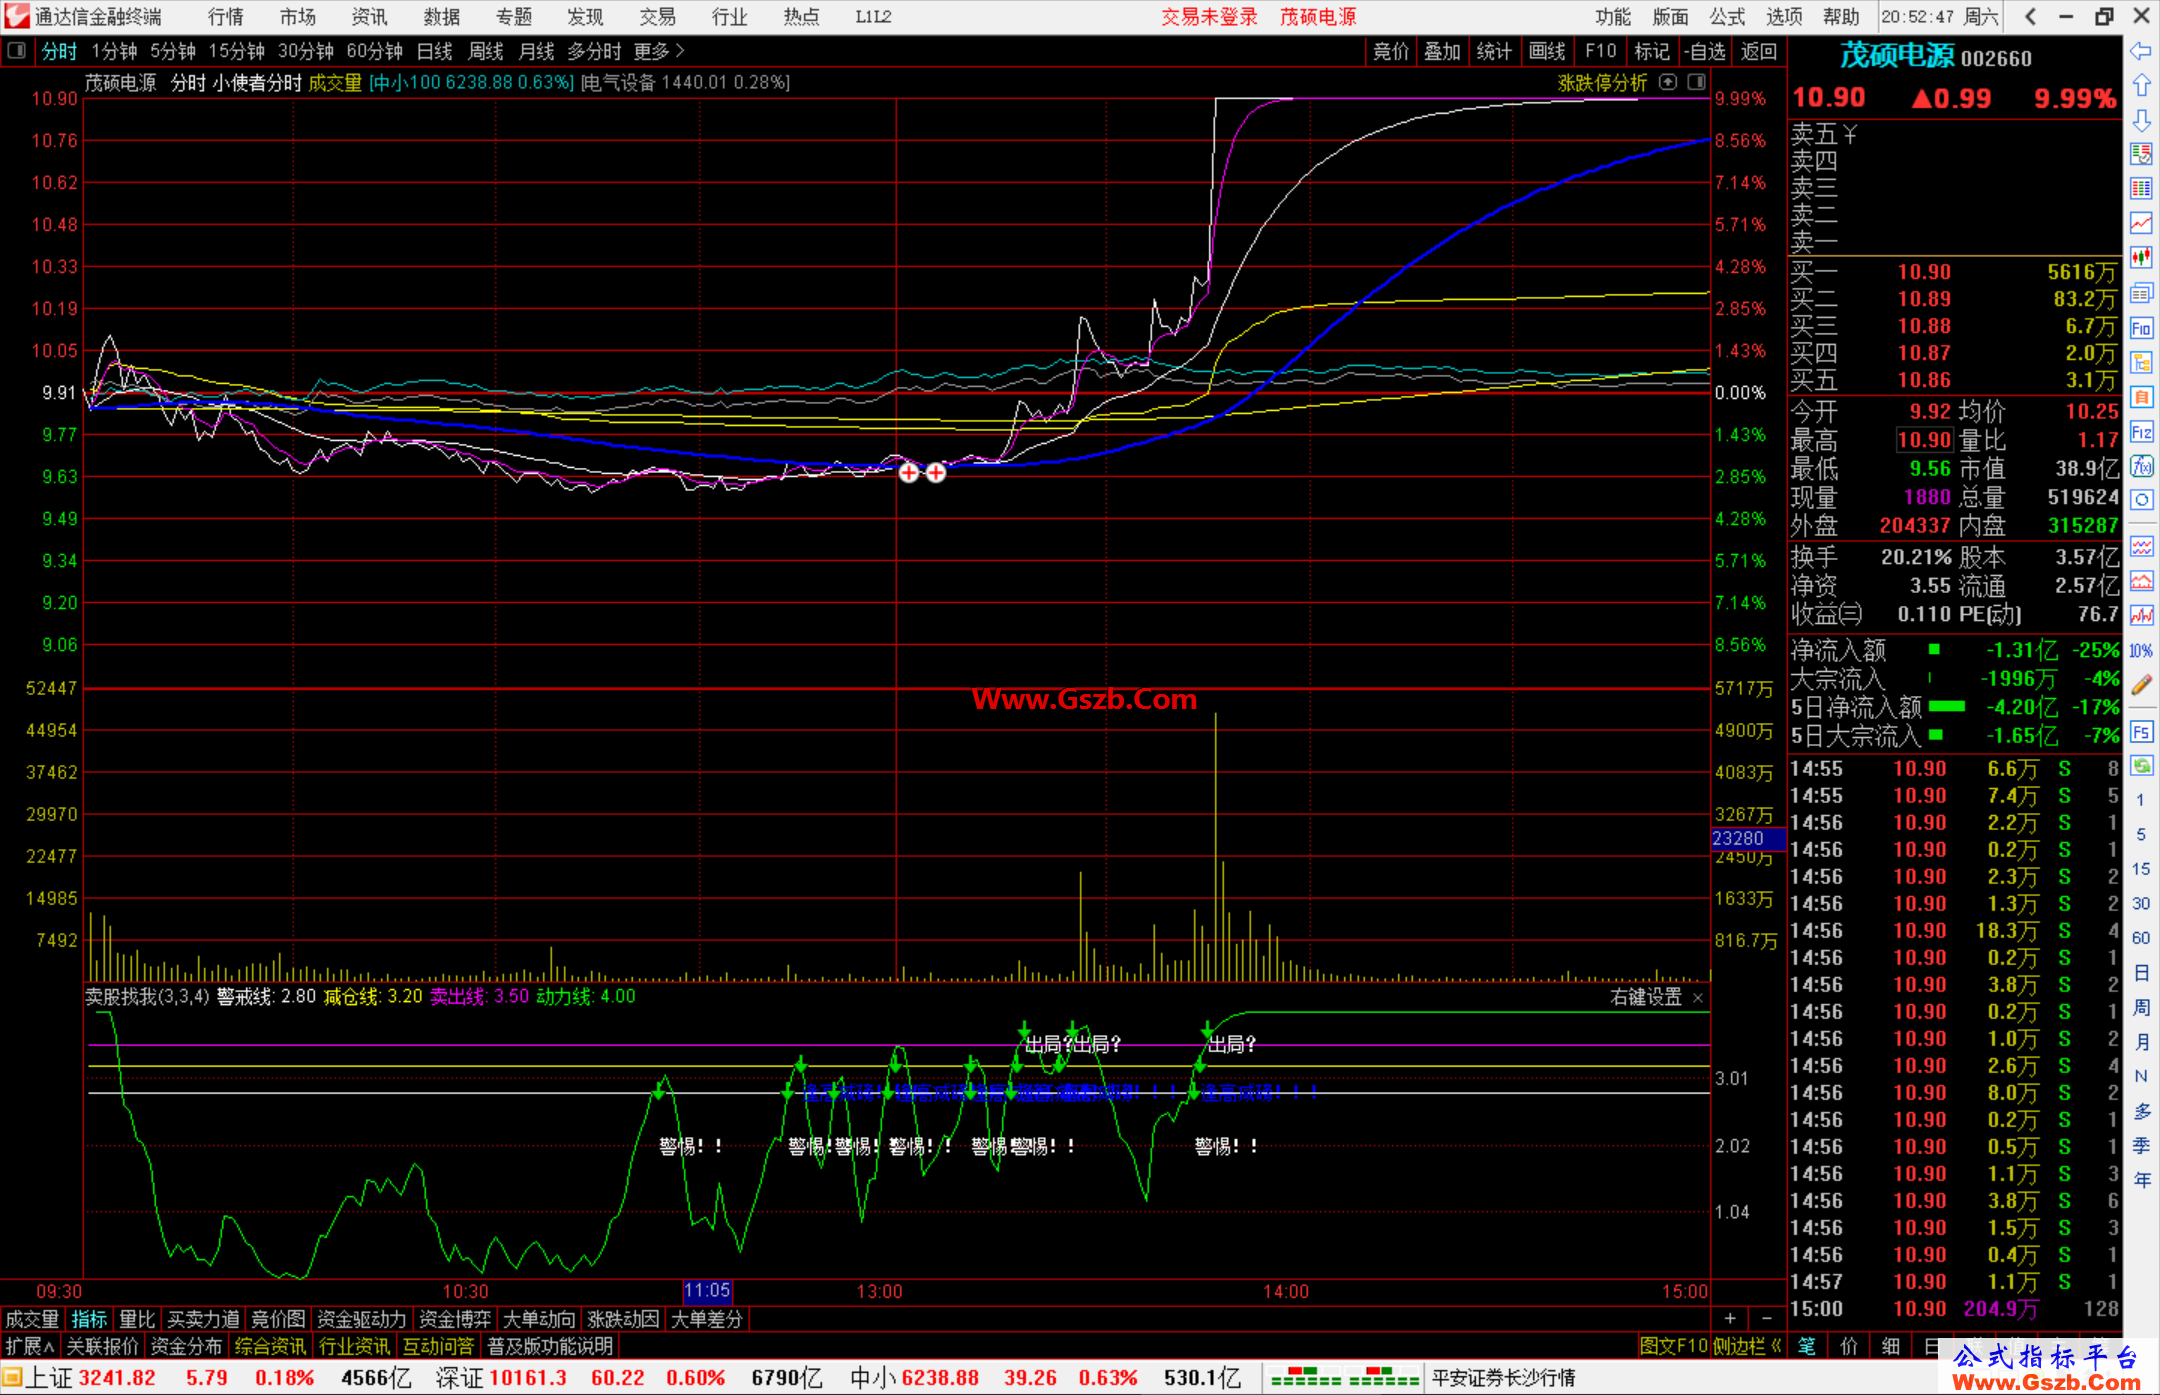Click the plus button to zoom the chart
Screen dimensions: 2160x1395
pyautogui.click(x=1730, y=1319)
